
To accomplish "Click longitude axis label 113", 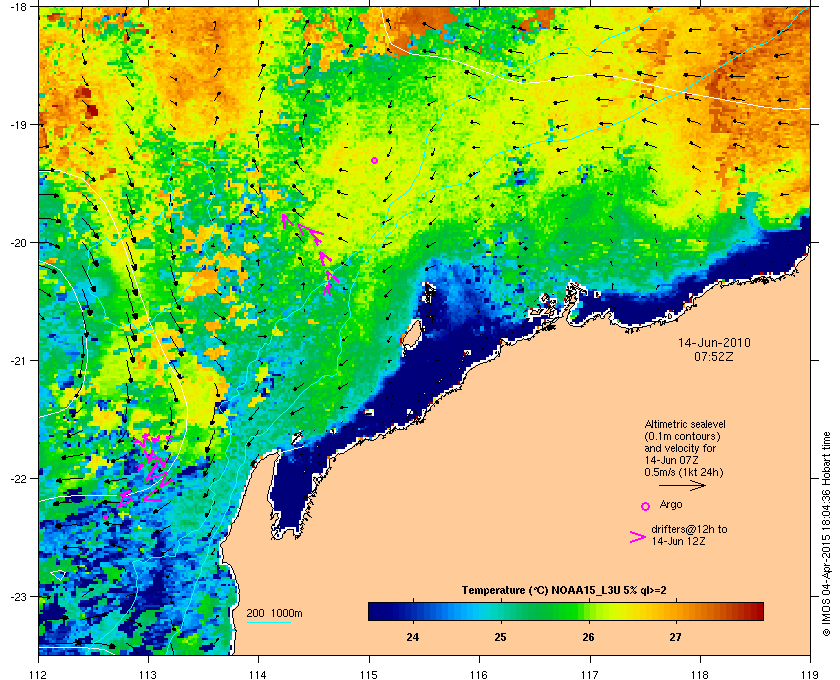I will (148, 674).
